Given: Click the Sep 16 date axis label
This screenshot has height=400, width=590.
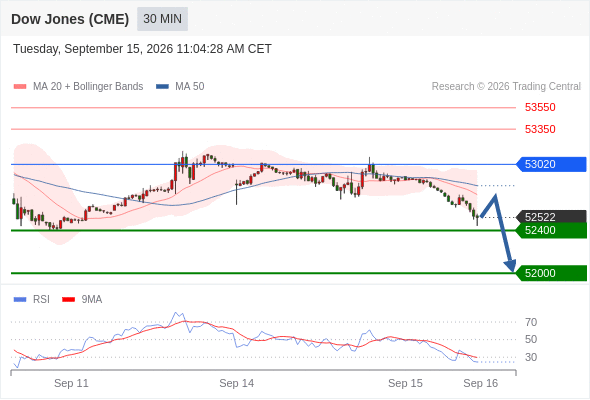Looking at the screenshot, I should (481, 383).
